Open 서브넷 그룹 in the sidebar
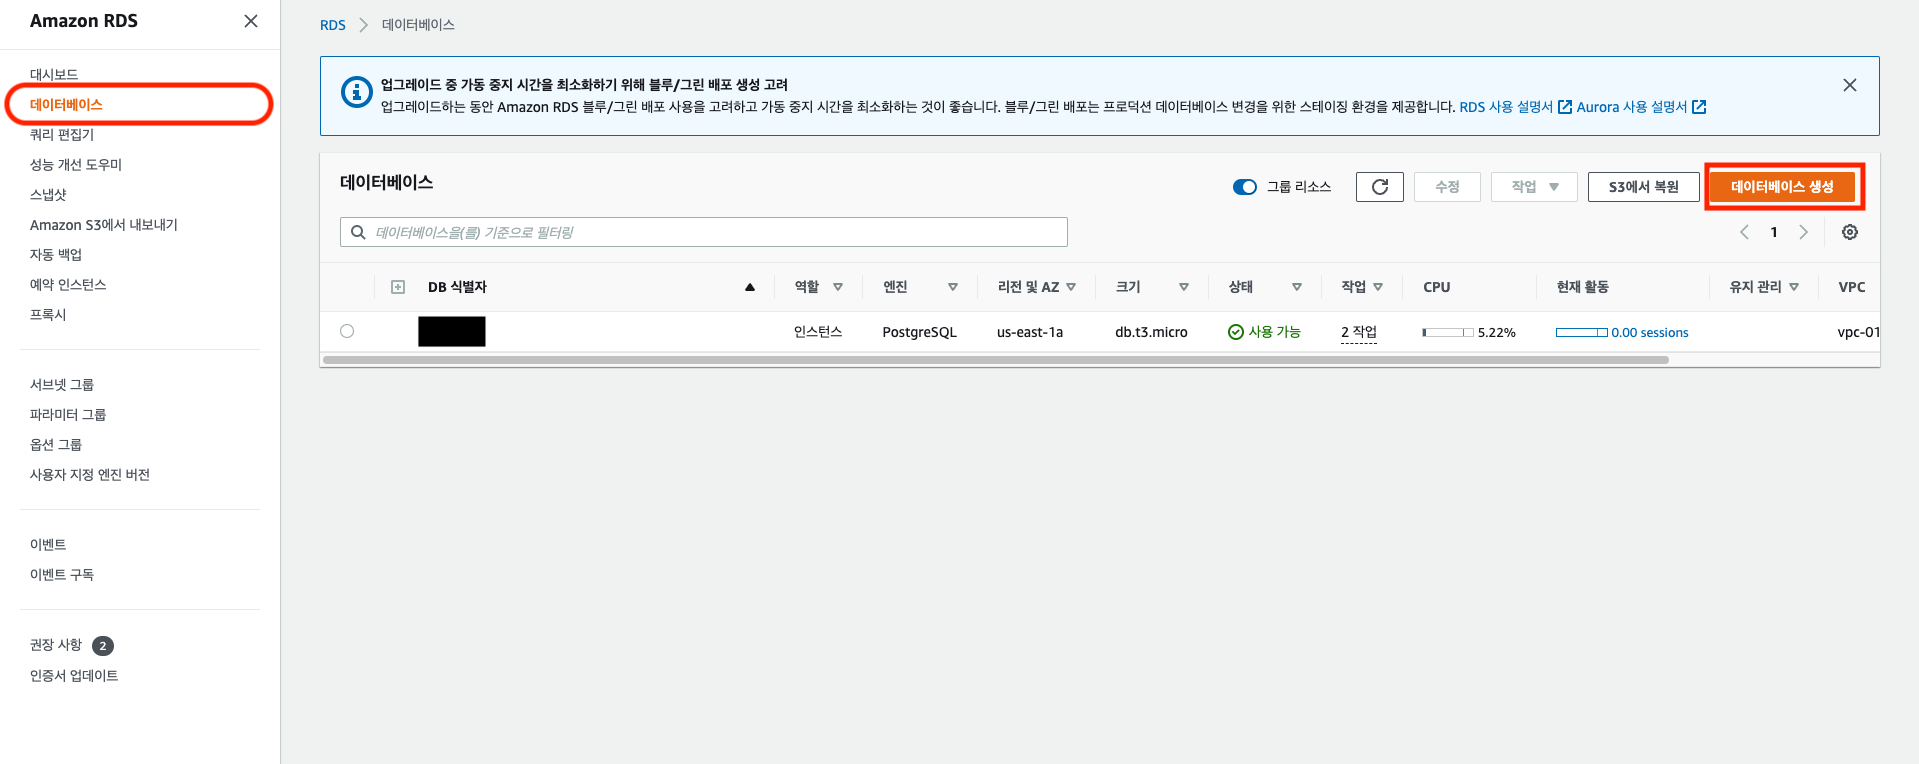The height and width of the screenshot is (764, 1919). pyautogui.click(x=62, y=384)
